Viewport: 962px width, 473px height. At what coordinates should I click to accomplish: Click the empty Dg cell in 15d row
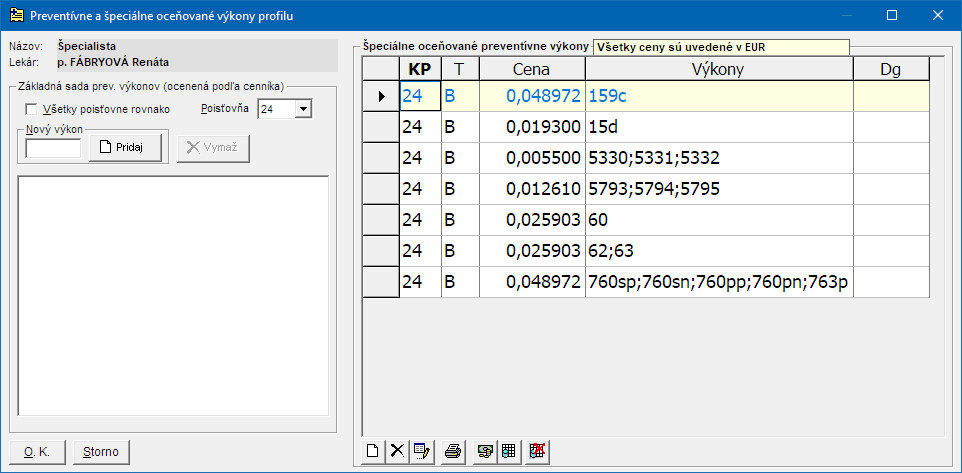(891, 127)
